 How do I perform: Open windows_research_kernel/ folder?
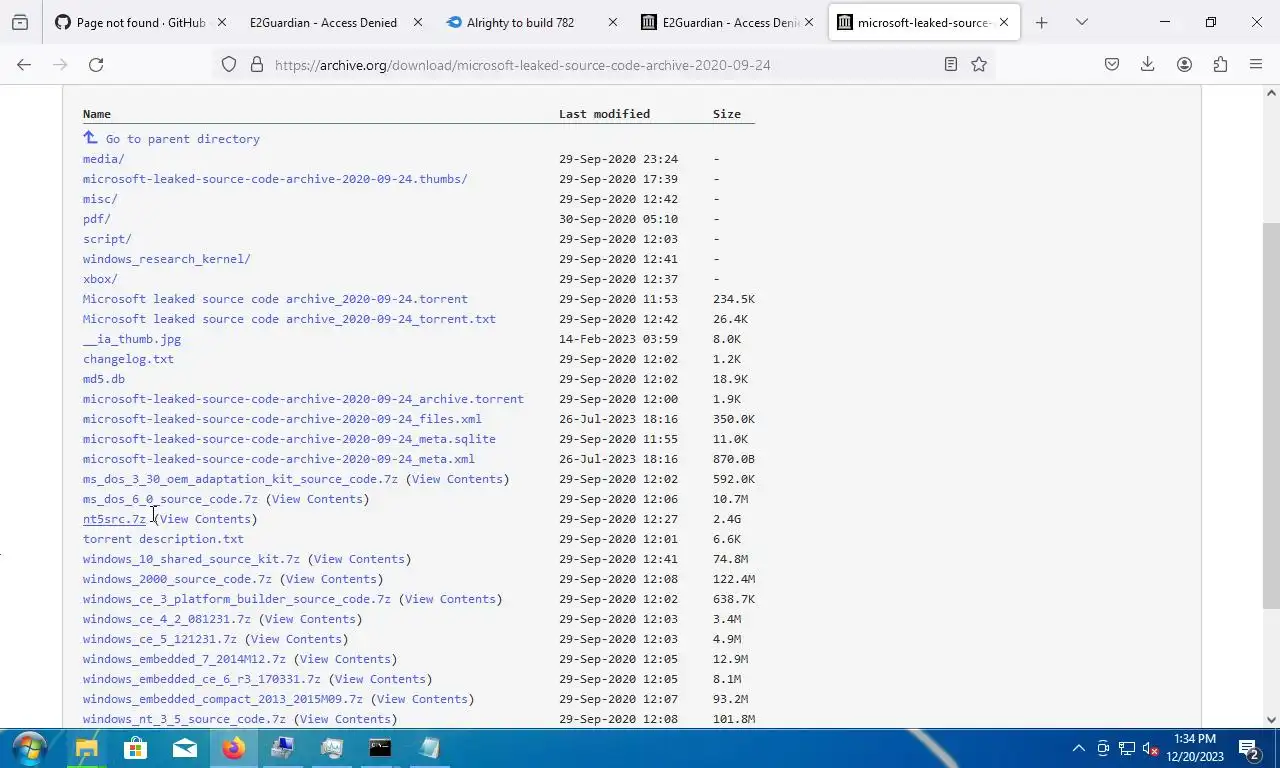[x=167, y=259]
